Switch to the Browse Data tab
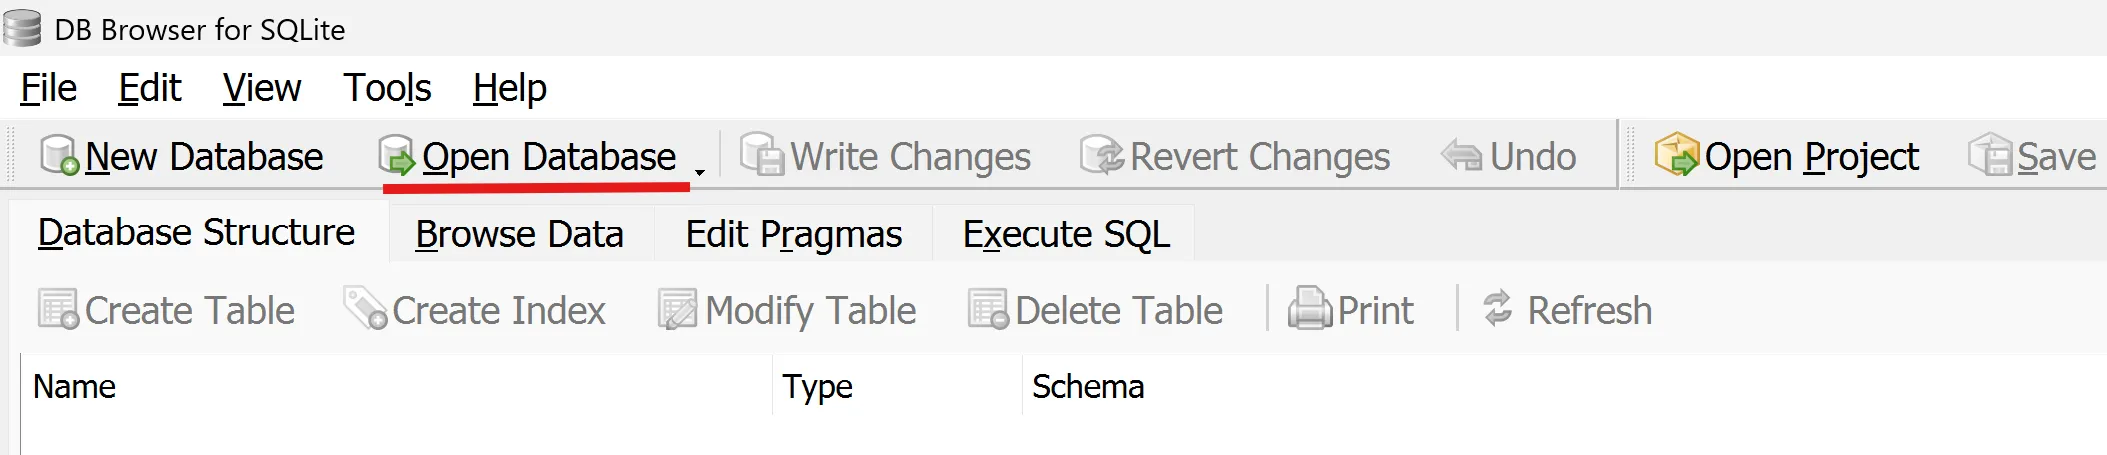 (x=519, y=234)
